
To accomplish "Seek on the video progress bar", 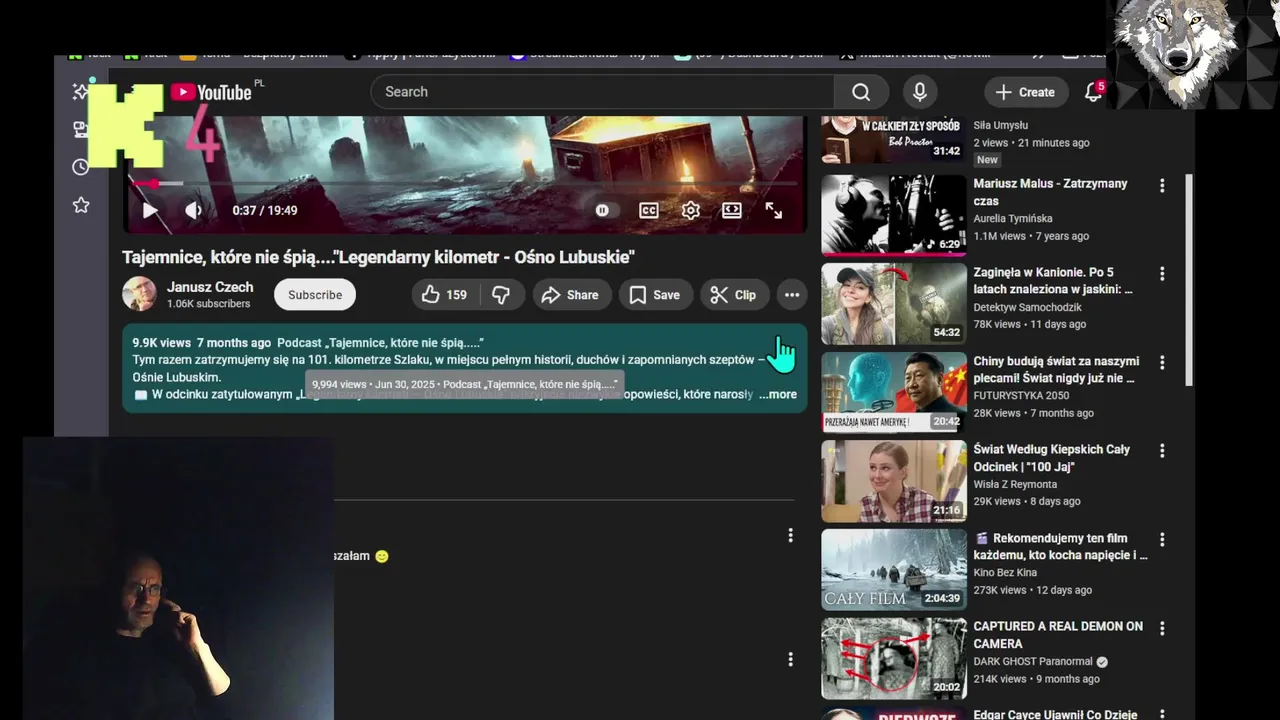I will [x=465, y=183].
